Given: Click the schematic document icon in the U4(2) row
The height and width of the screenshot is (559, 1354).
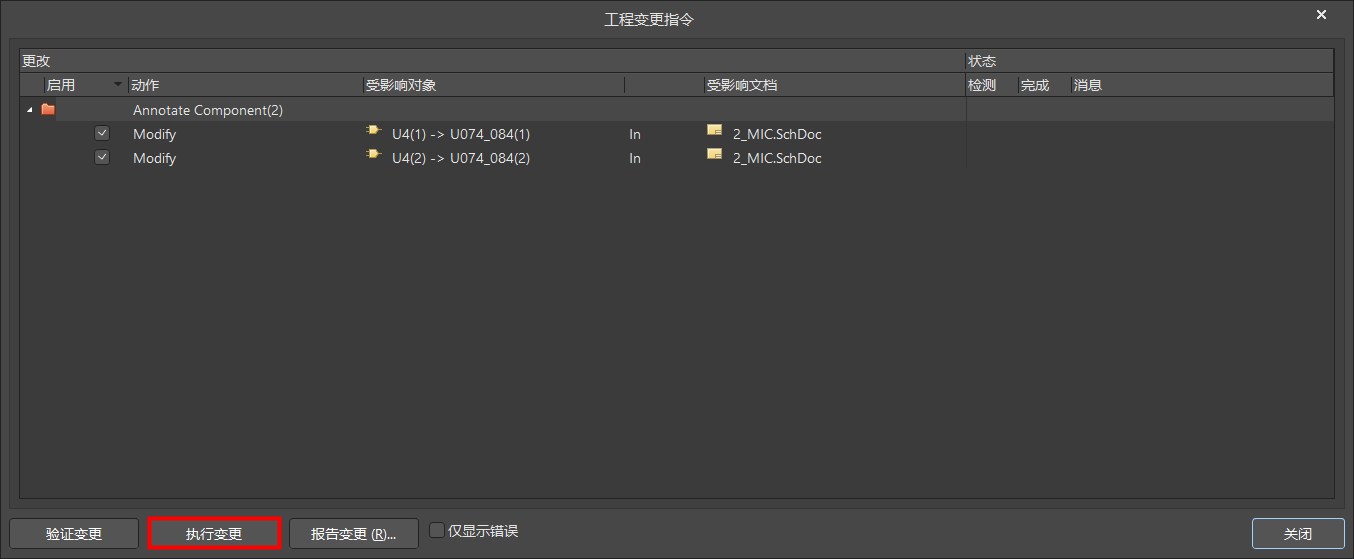Looking at the screenshot, I should click(x=714, y=155).
